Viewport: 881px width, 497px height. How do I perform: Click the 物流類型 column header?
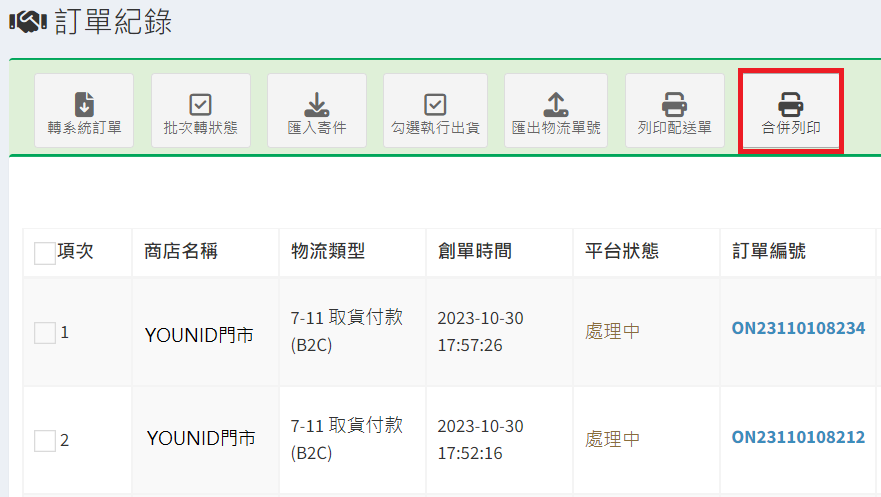pyautogui.click(x=328, y=252)
